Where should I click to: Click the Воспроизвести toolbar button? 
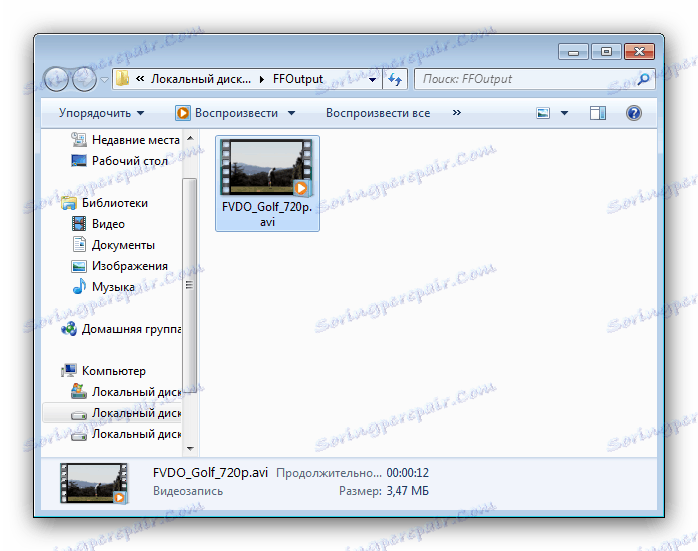click(x=227, y=113)
